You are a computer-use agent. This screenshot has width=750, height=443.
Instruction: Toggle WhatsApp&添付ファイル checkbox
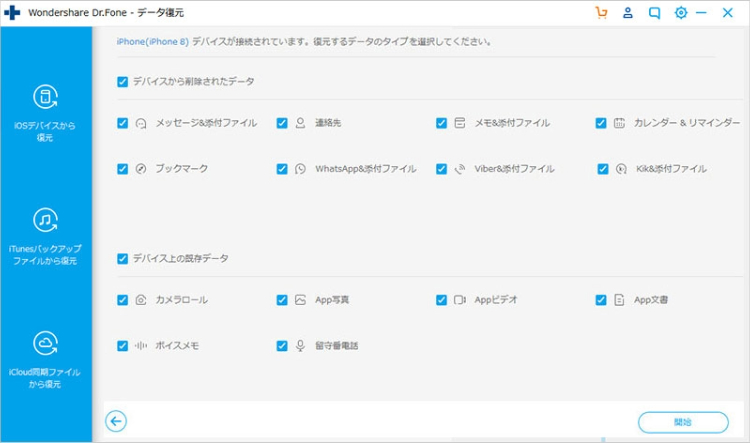pos(282,169)
